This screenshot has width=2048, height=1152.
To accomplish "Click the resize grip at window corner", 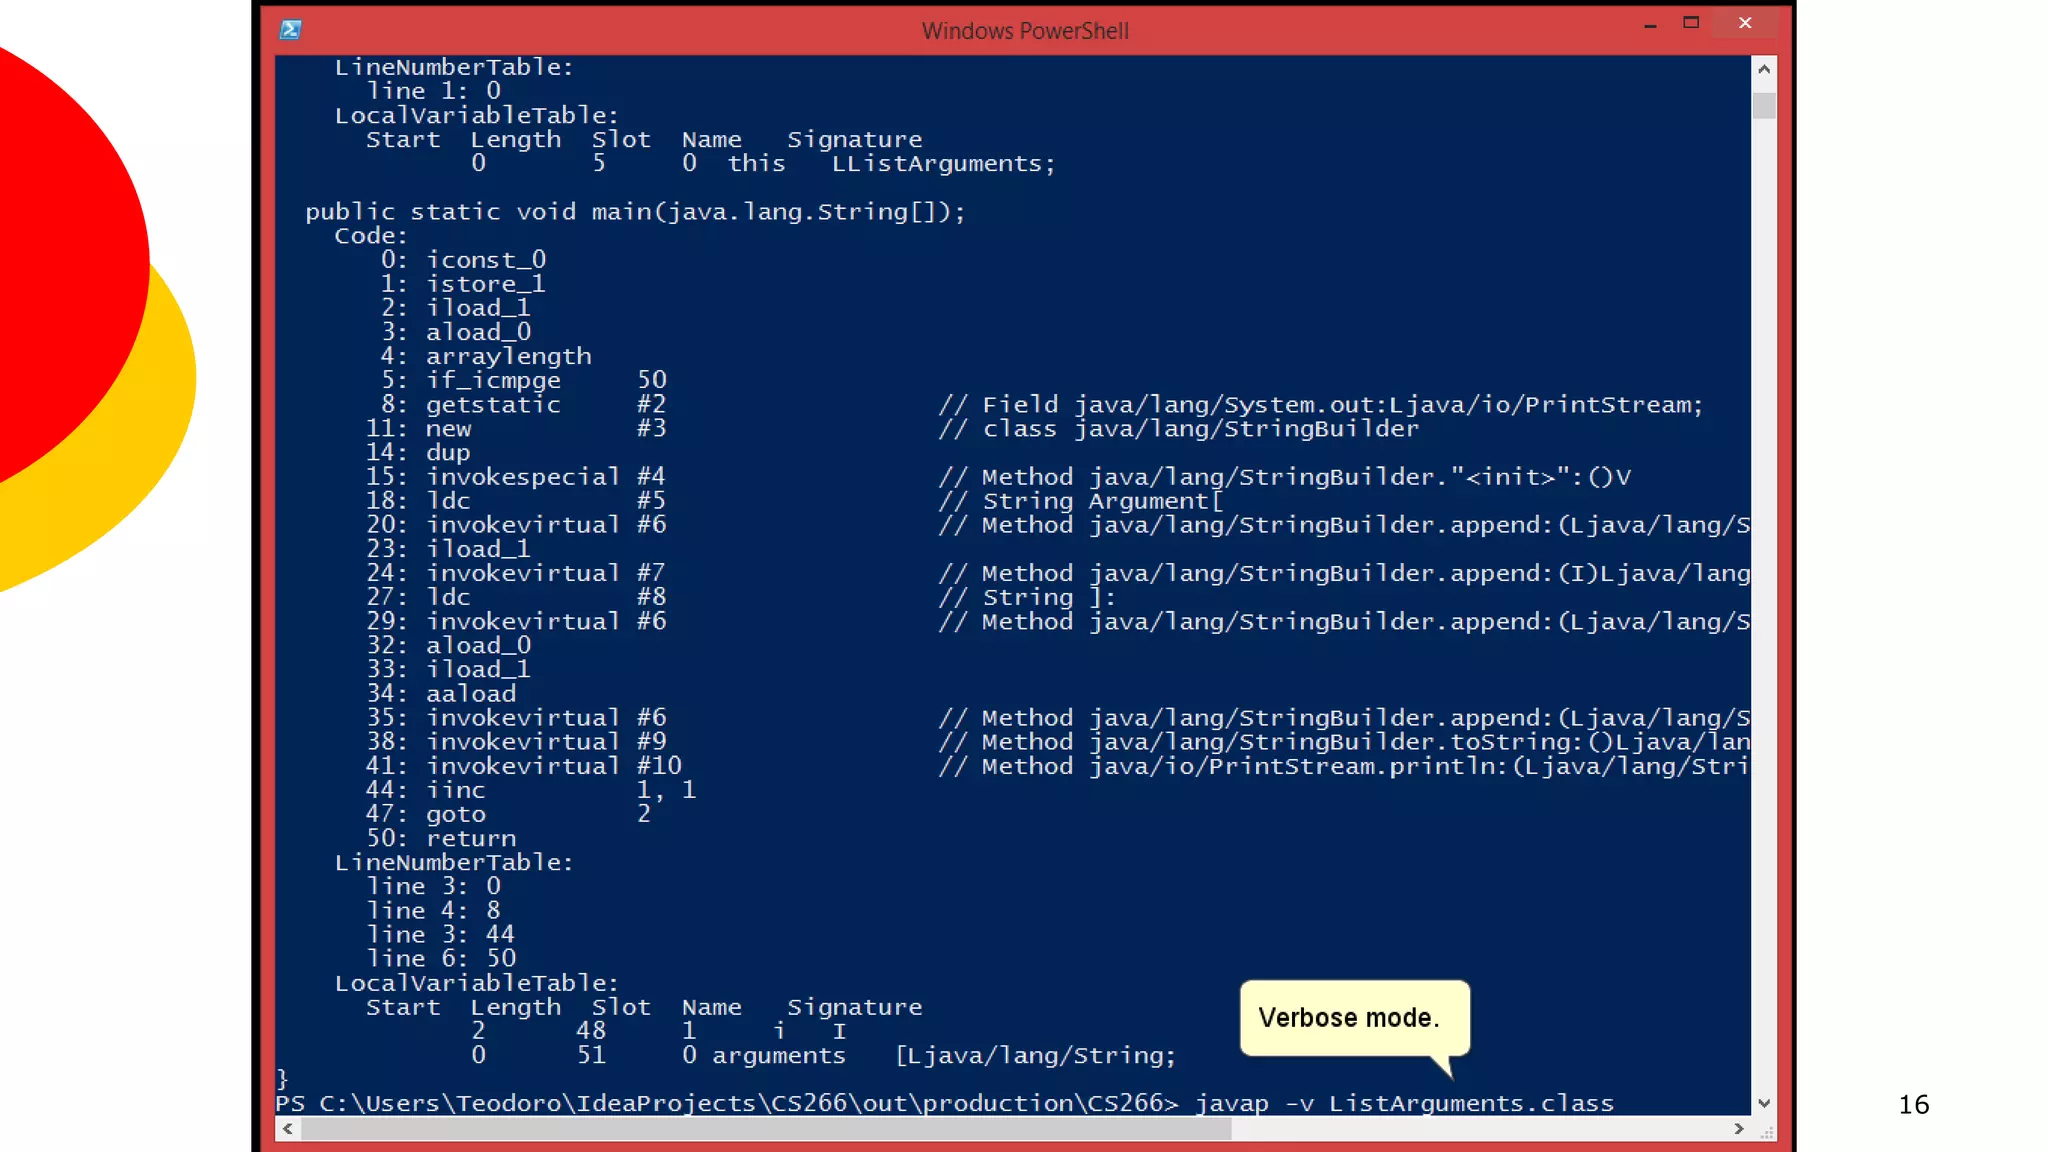I will point(1767,1132).
